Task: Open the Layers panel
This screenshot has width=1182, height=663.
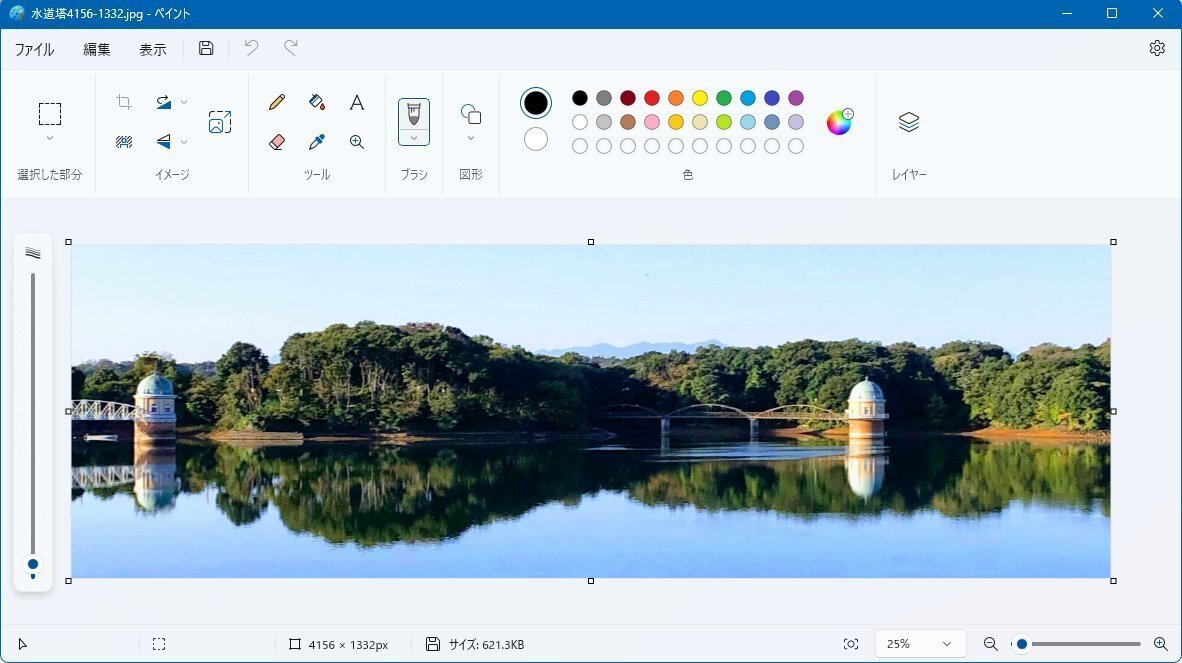Action: coord(909,121)
